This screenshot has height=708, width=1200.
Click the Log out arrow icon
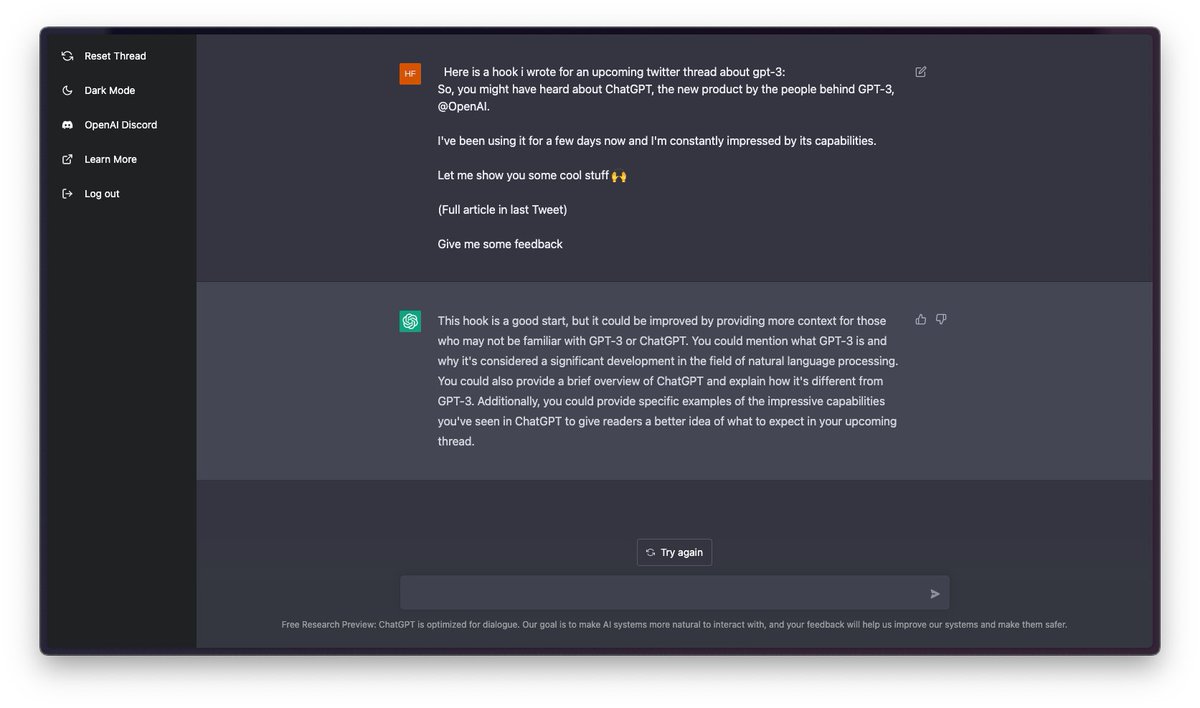pyautogui.click(x=67, y=194)
